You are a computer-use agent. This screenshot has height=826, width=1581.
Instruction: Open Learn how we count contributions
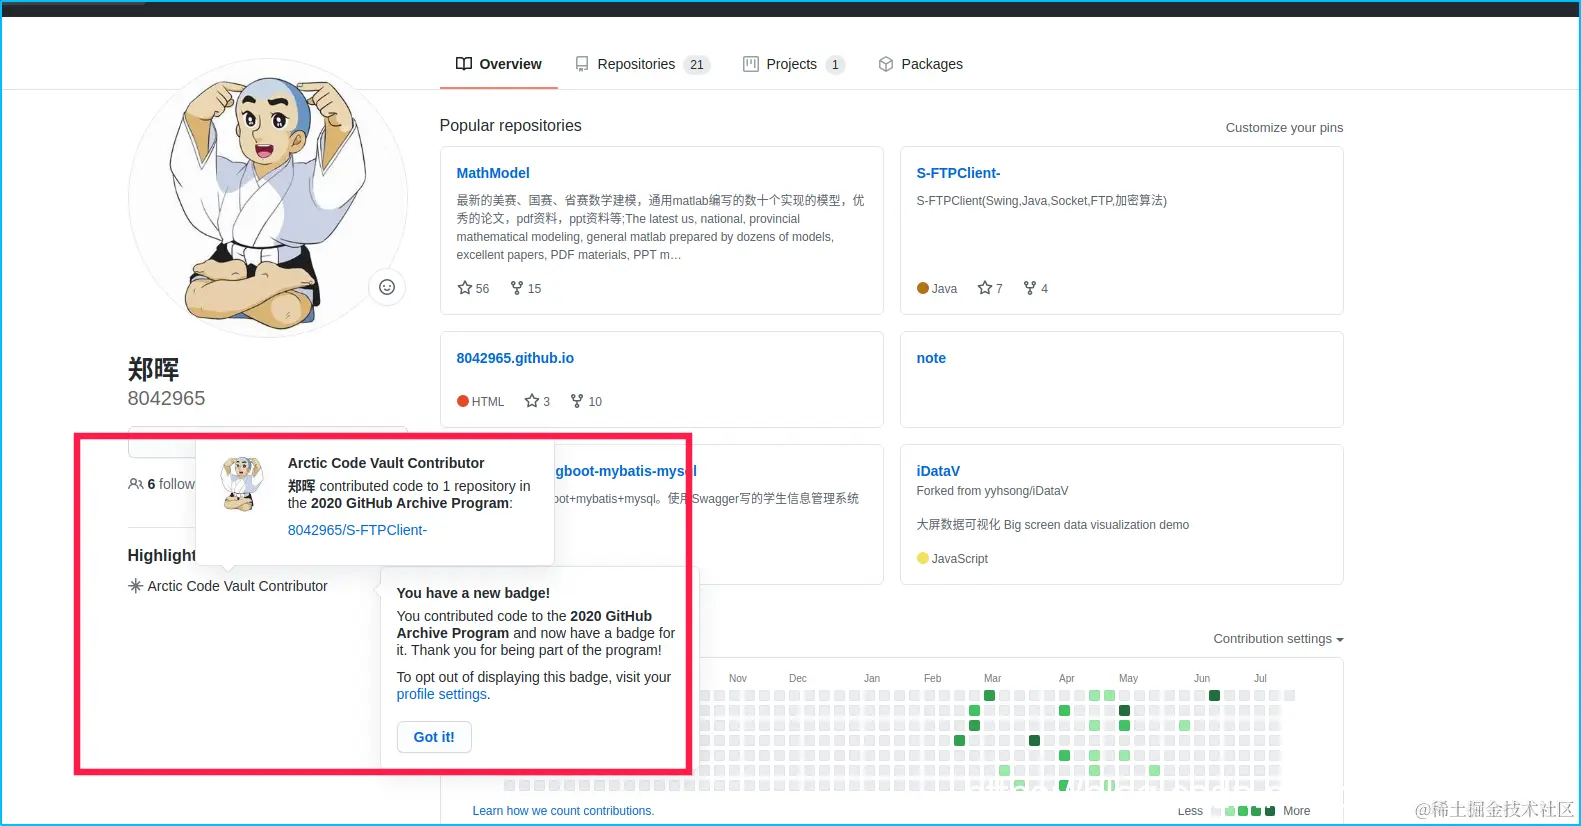coord(563,811)
